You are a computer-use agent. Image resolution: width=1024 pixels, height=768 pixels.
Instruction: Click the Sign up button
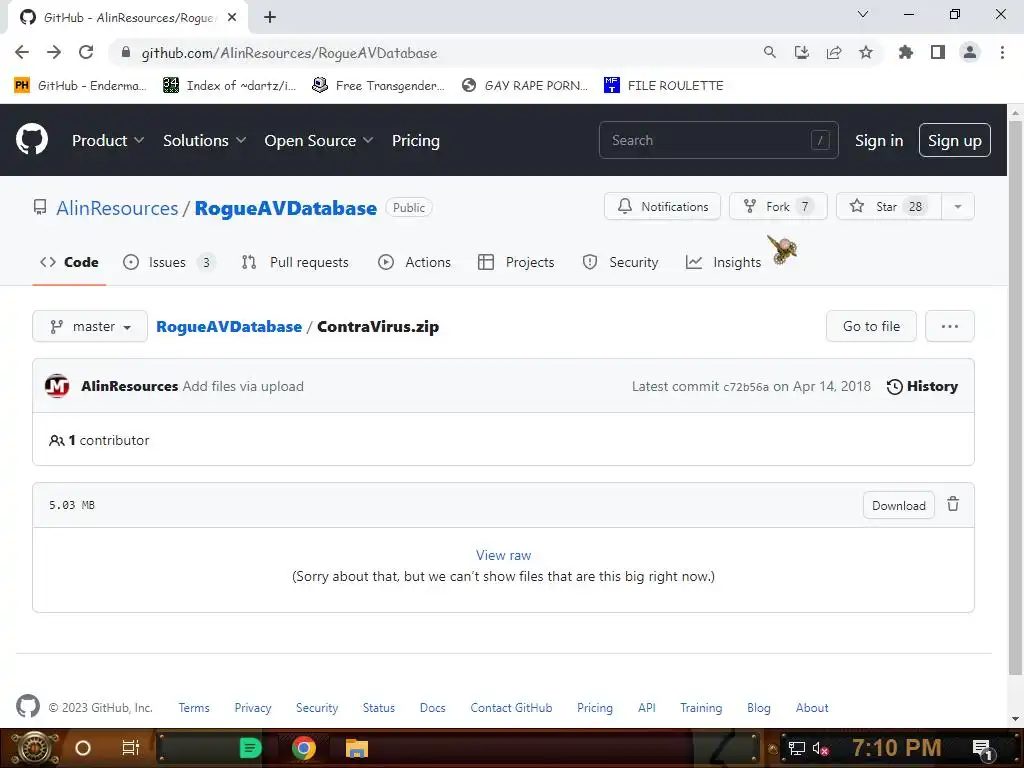coord(955,140)
